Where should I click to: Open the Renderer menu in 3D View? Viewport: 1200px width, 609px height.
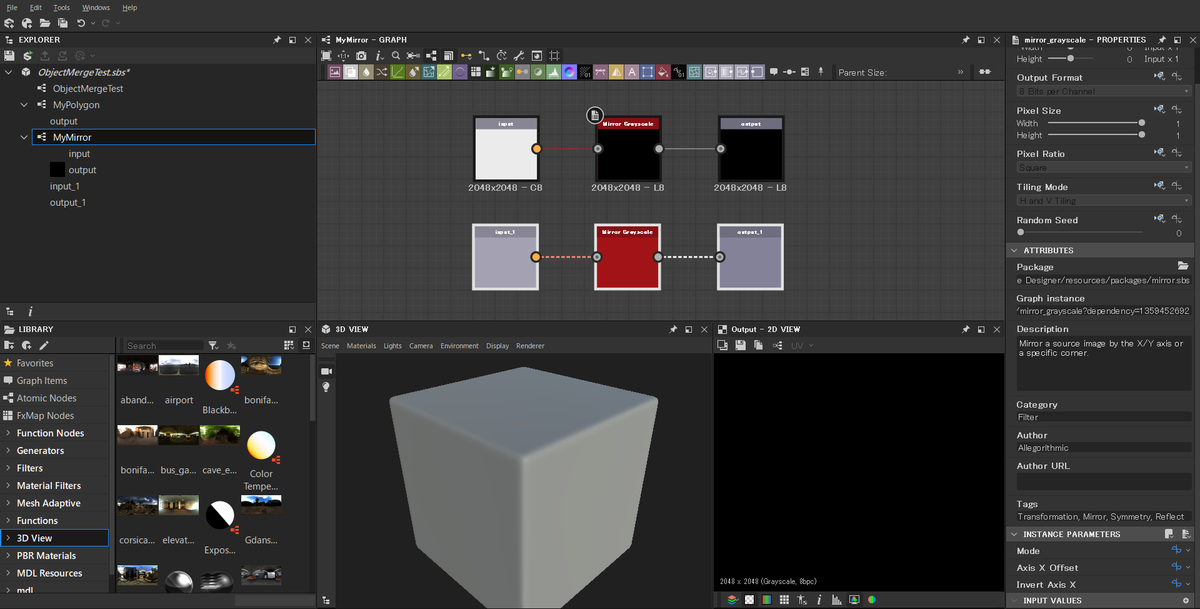pyautogui.click(x=530, y=346)
